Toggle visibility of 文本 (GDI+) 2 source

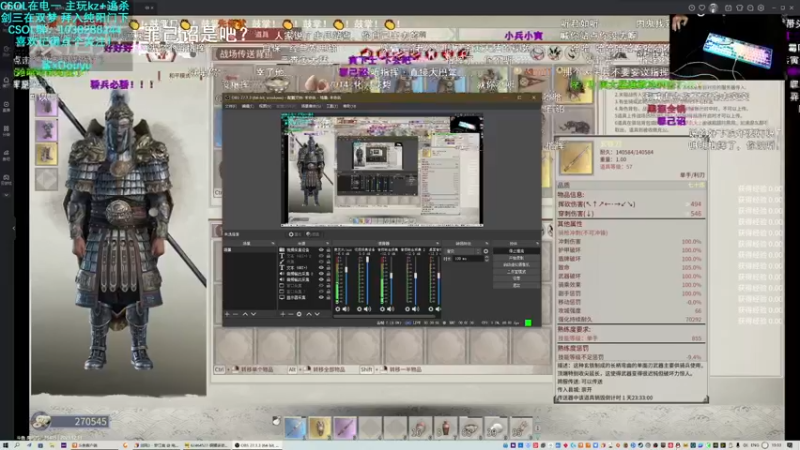click(x=321, y=256)
